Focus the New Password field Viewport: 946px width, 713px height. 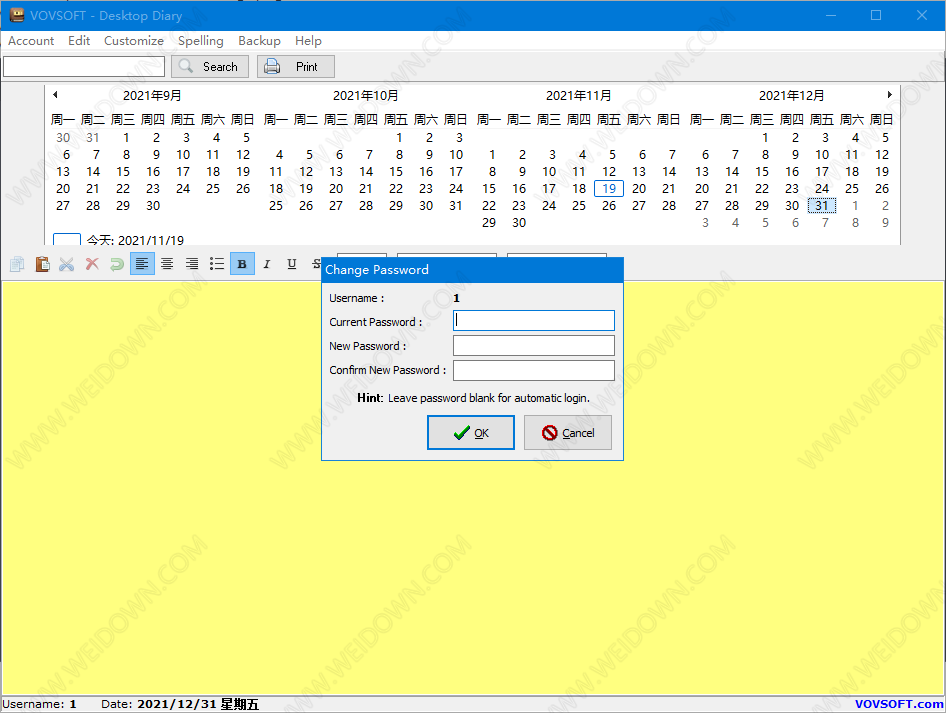tap(534, 346)
